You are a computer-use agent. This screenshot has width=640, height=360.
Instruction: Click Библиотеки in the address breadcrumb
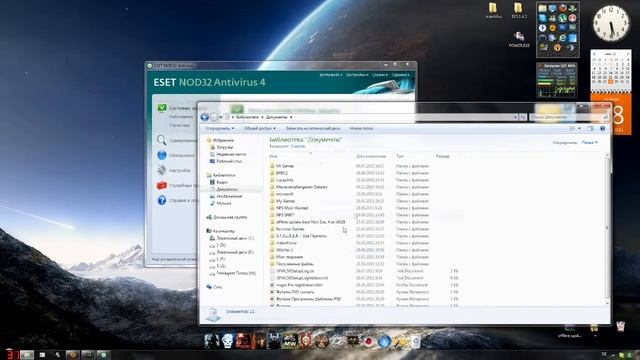247,117
